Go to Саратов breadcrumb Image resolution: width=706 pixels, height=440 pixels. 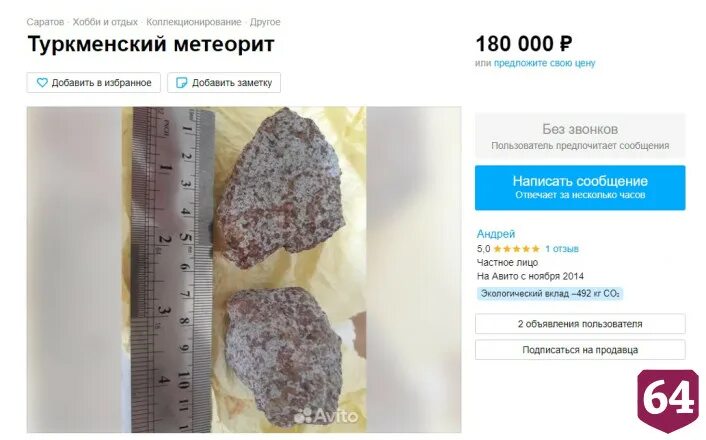coord(45,22)
